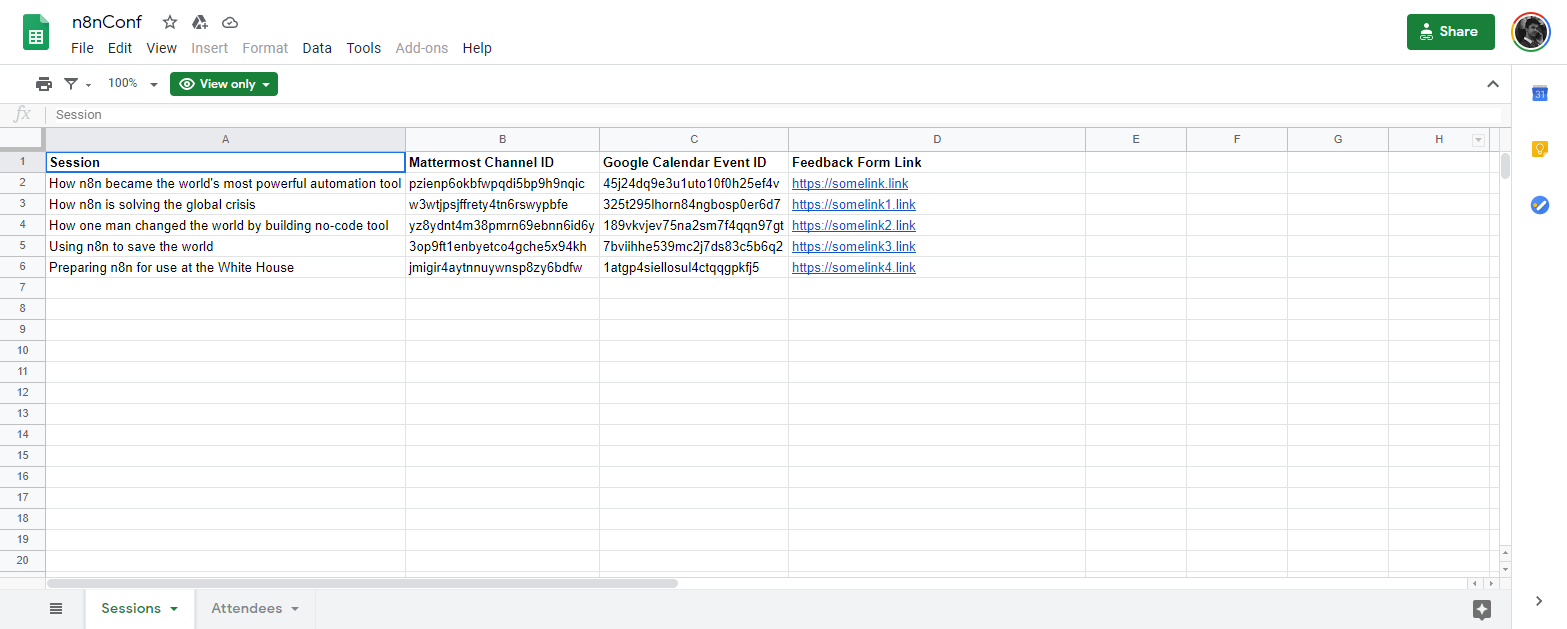Select cell 'How n8n is solving the global crisis'
Image resolution: width=1567 pixels, height=629 pixels.
tap(225, 204)
